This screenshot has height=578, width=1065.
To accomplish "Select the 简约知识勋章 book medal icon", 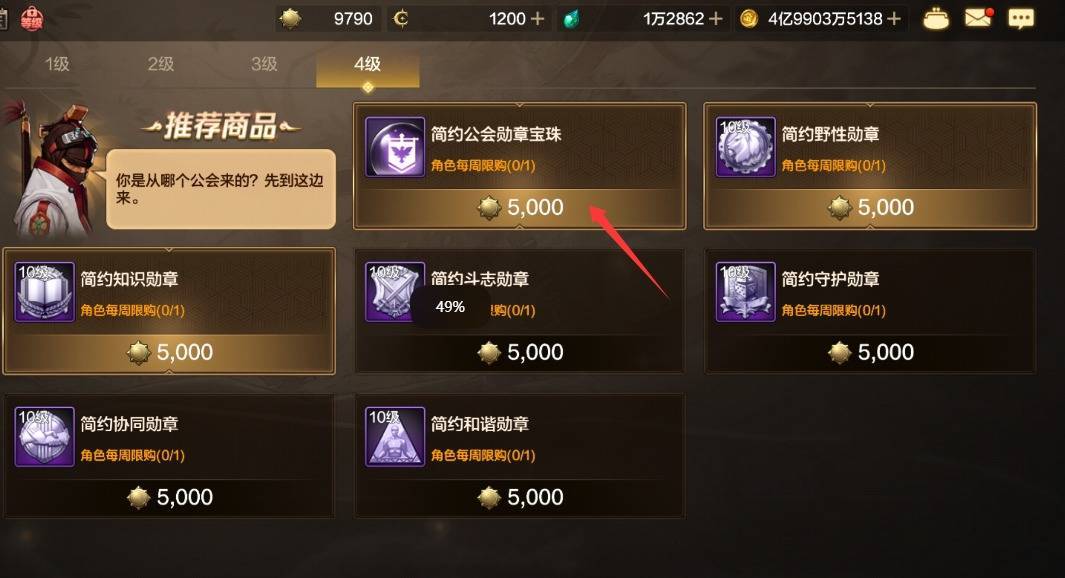I will pyautogui.click(x=44, y=292).
